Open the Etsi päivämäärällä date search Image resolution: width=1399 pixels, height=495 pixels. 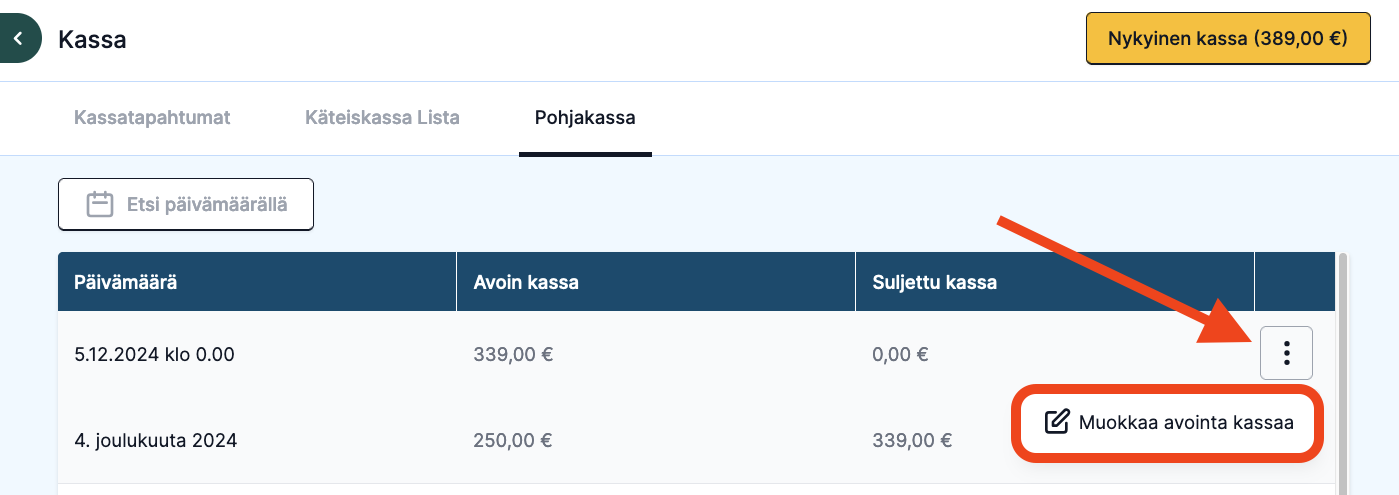(x=186, y=205)
